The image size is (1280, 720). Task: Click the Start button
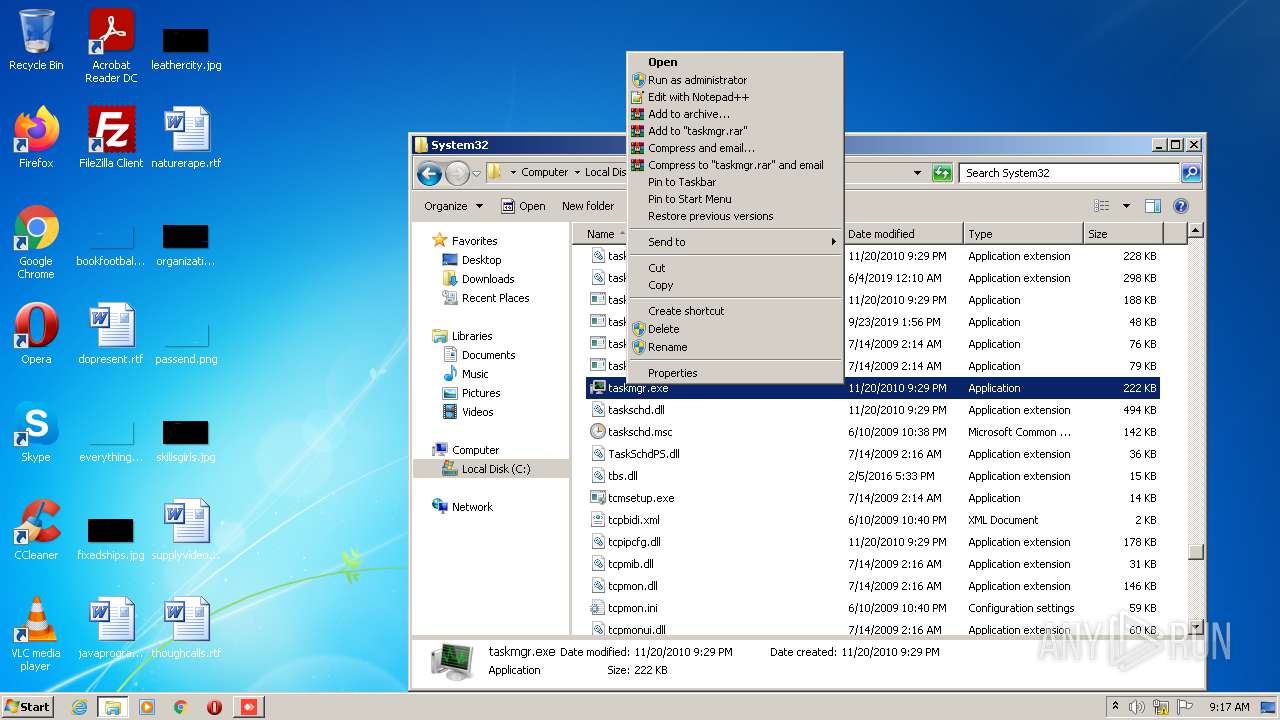[x=28, y=707]
